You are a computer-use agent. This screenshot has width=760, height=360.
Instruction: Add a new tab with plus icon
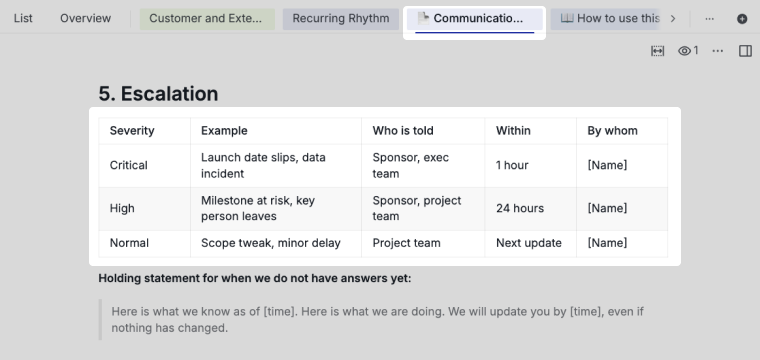(x=742, y=19)
